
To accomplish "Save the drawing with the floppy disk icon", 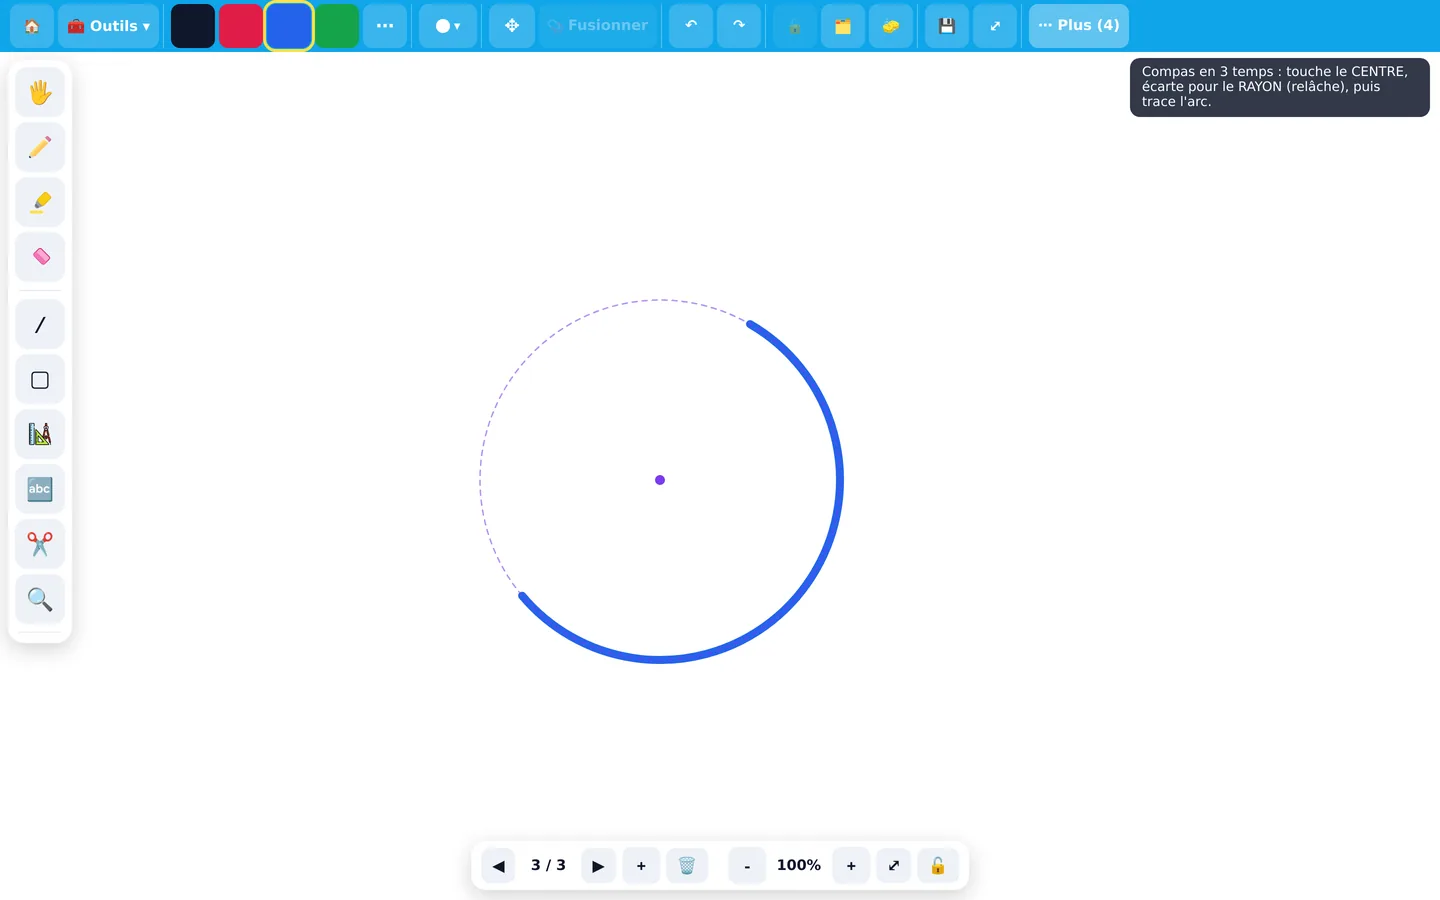I will 947,26.
